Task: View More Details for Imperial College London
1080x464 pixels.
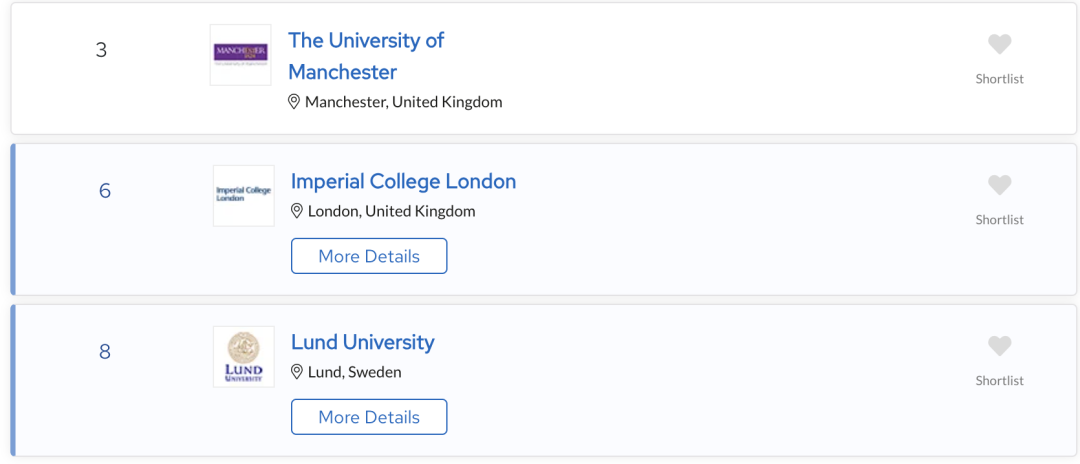Action: coord(369,256)
